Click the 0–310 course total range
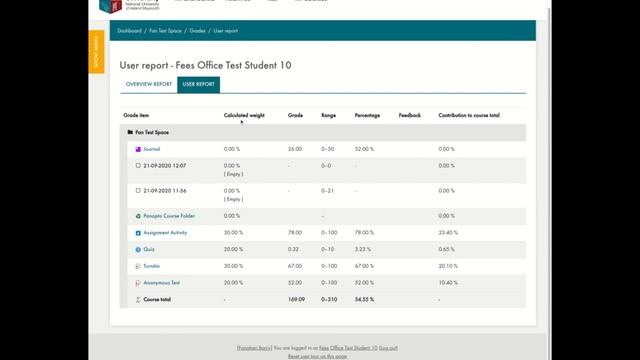 point(329,300)
